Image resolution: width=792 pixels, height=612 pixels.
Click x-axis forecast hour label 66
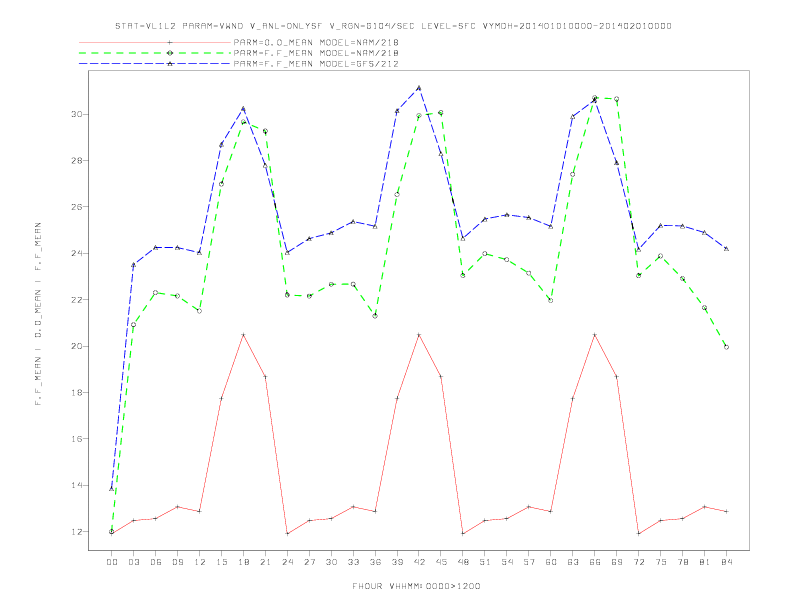pos(595,562)
